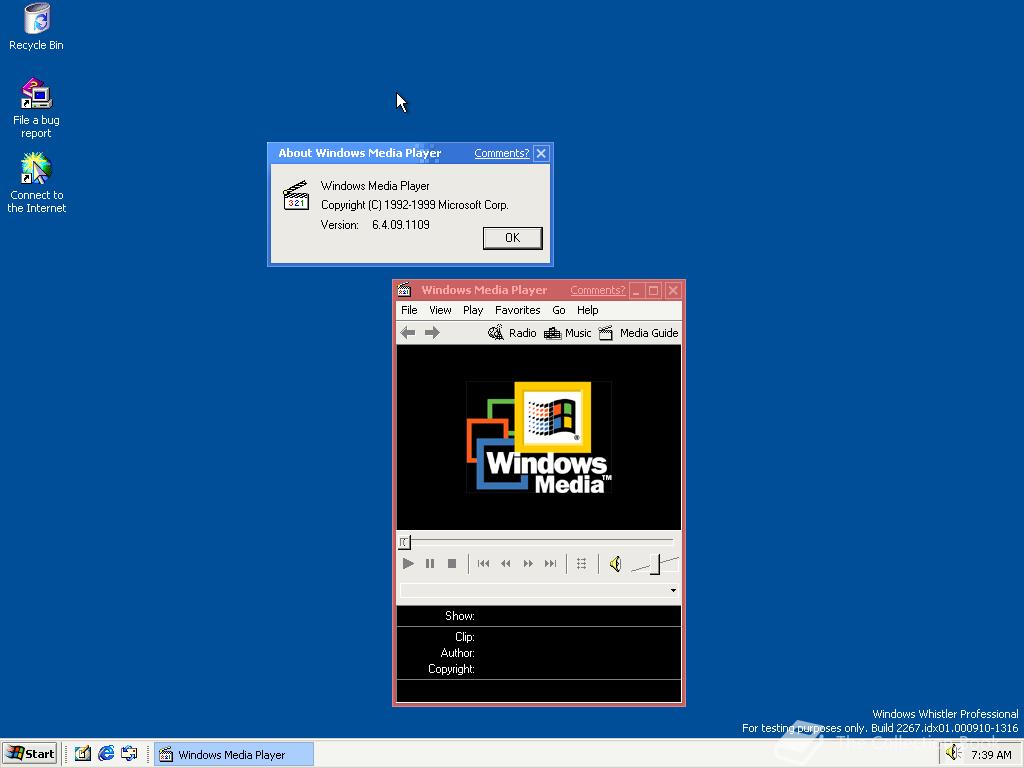Click the Preview playlist button
The height and width of the screenshot is (768, 1024).
[581, 564]
